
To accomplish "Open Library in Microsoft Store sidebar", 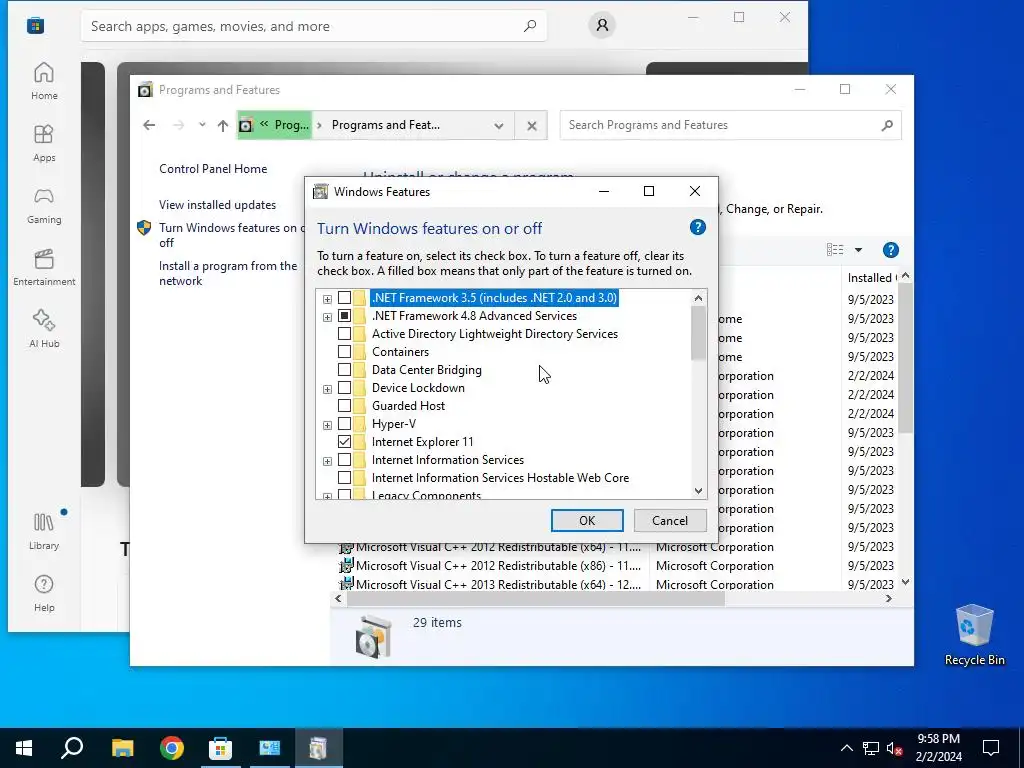I will coord(44,531).
